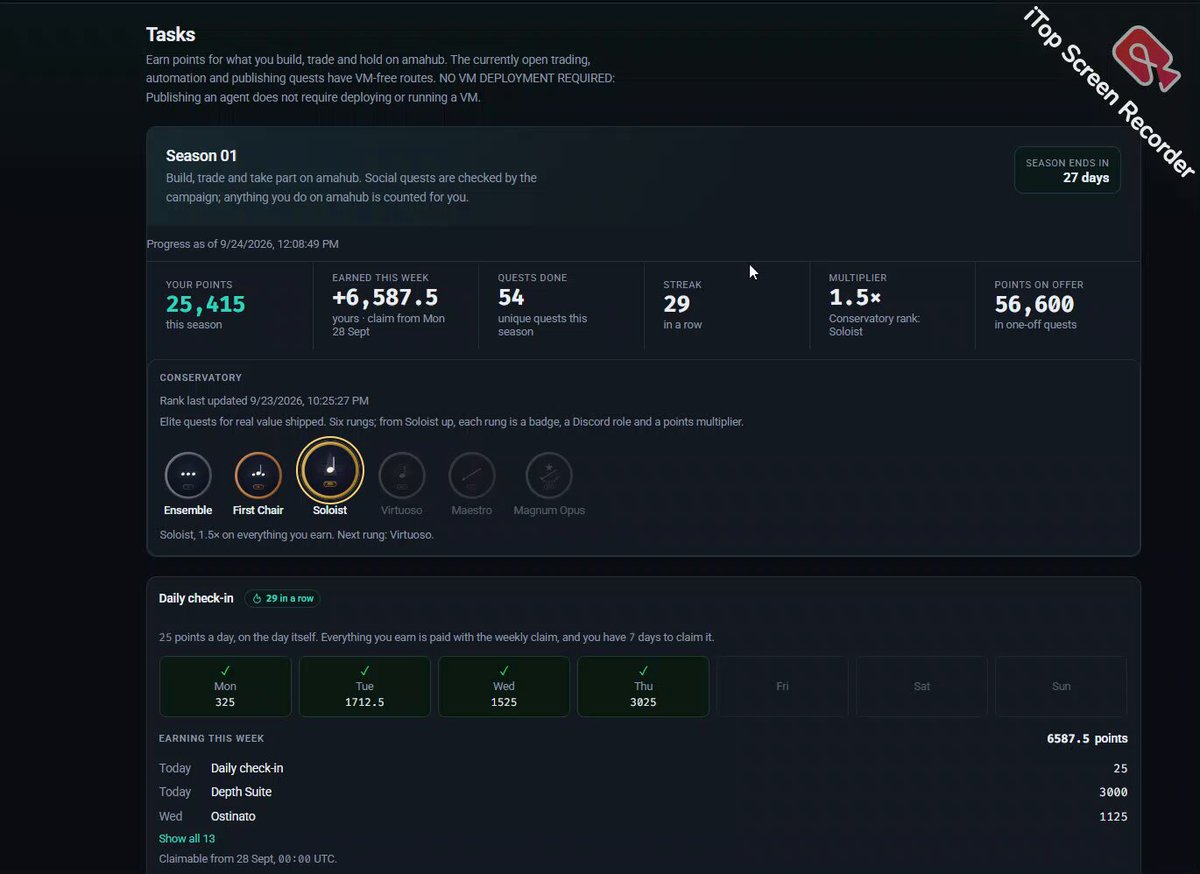Click the 'EARNING THIS WEEK' label
The height and width of the screenshot is (874, 1200).
[212, 739]
